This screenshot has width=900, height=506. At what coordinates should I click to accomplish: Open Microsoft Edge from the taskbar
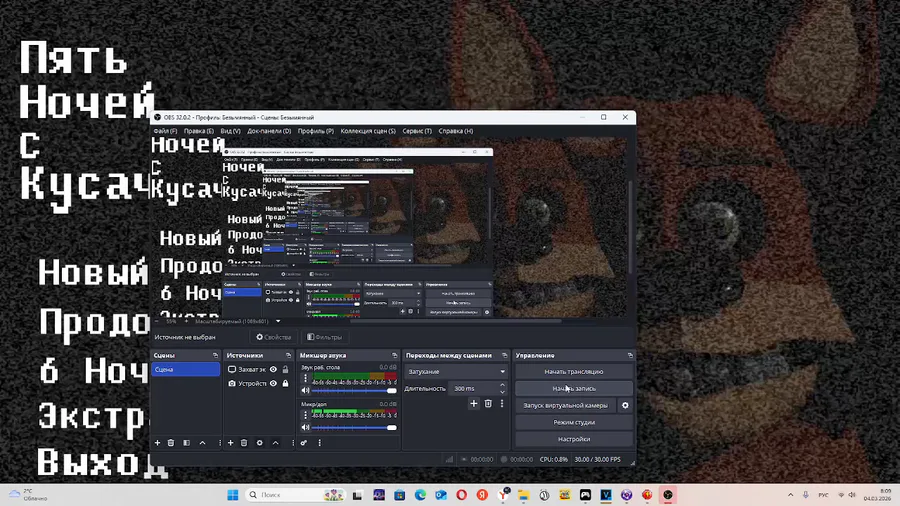click(x=420, y=495)
